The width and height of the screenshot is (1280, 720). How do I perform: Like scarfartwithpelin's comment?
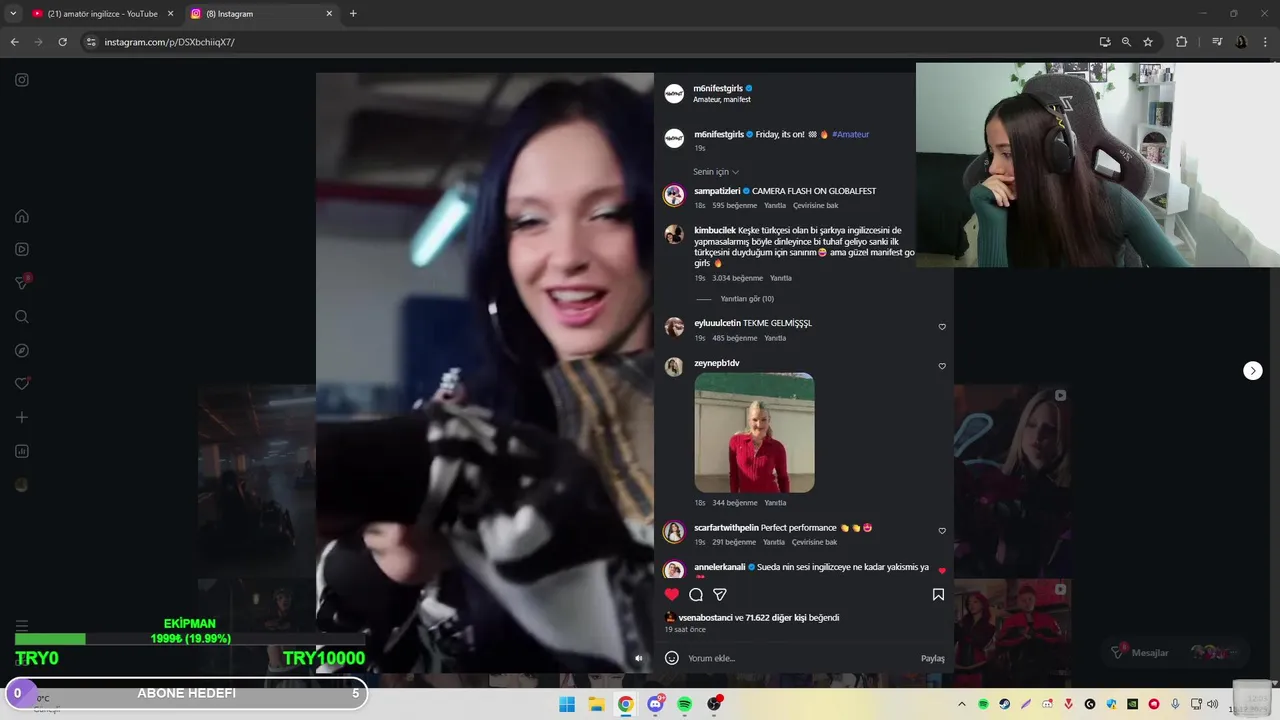[942, 531]
